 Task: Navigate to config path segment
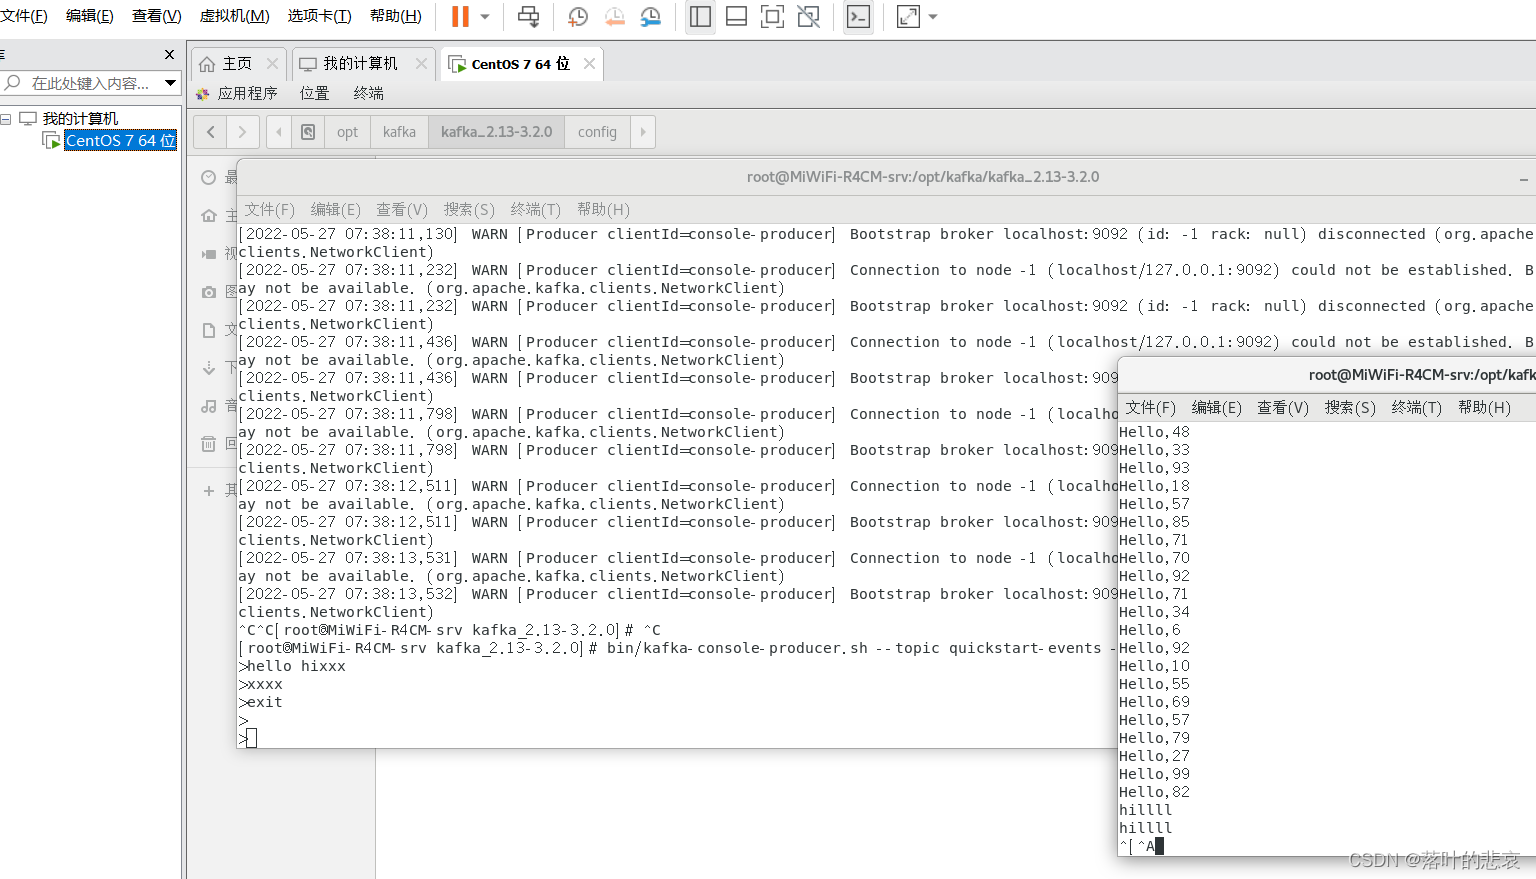coord(597,132)
